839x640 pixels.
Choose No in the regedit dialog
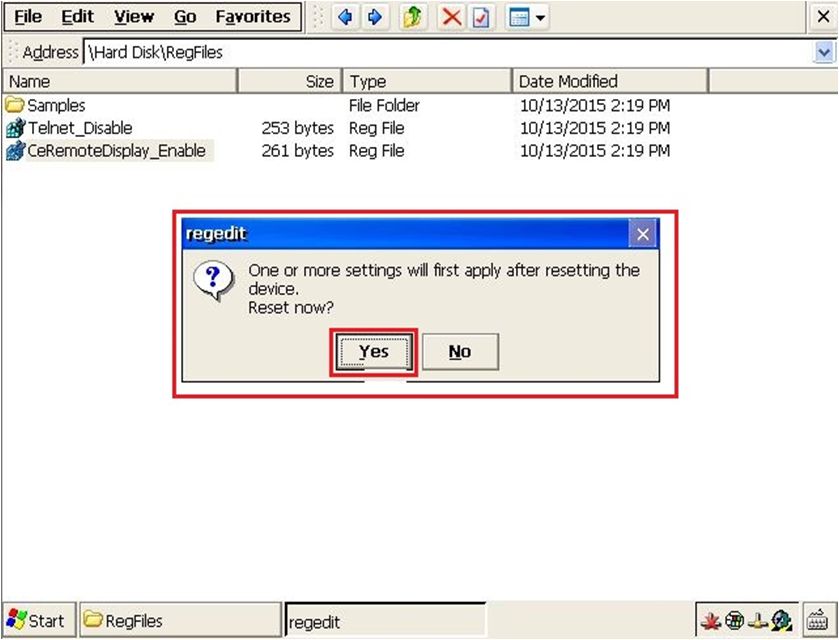click(x=459, y=352)
